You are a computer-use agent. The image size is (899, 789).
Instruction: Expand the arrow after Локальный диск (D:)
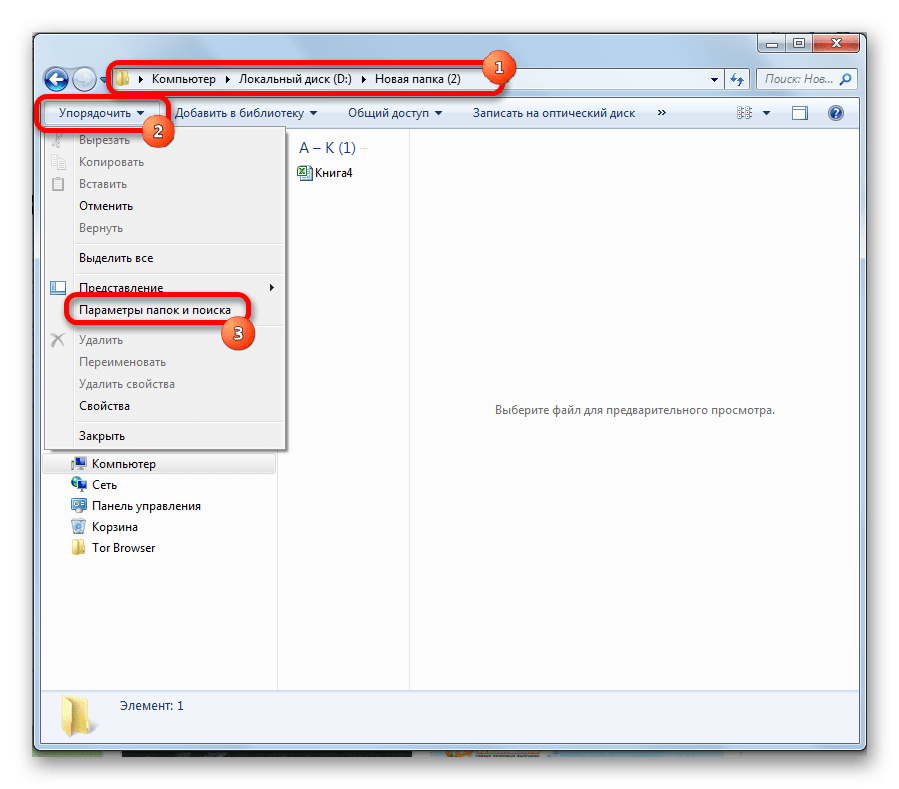click(363, 80)
